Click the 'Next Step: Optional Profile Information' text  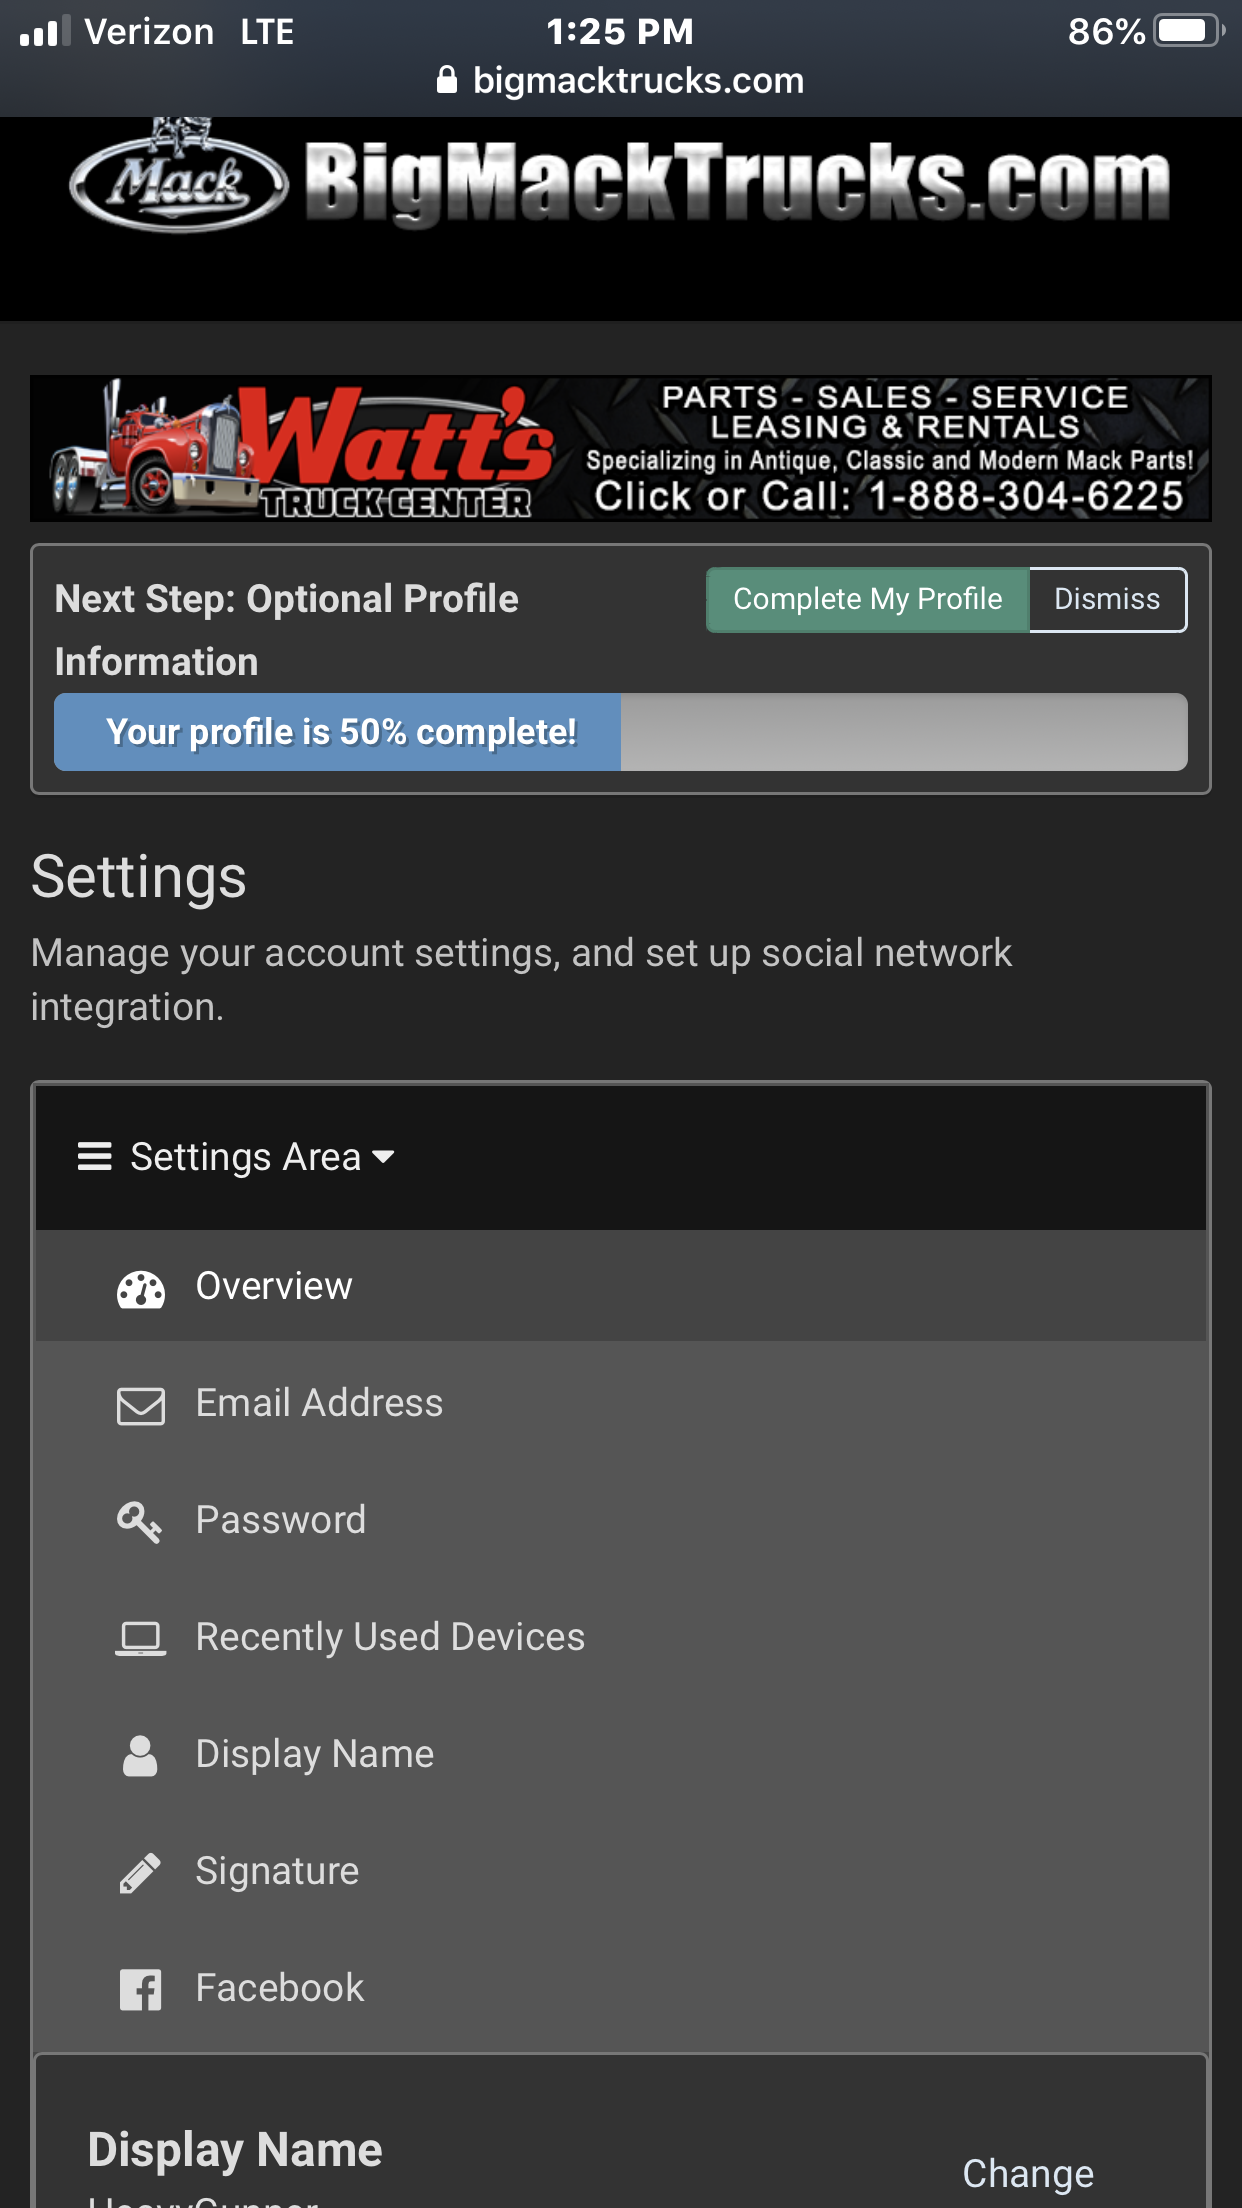tap(287, 630)
